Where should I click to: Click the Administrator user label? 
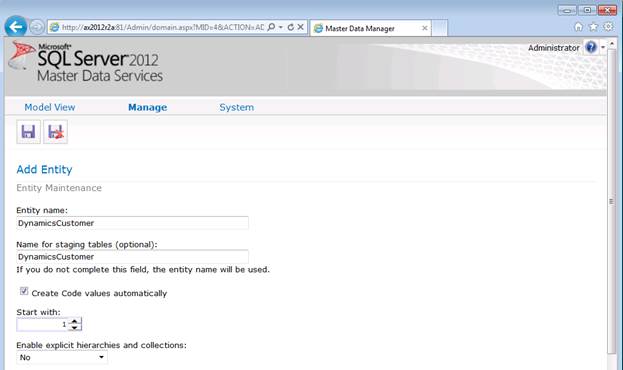553,48
